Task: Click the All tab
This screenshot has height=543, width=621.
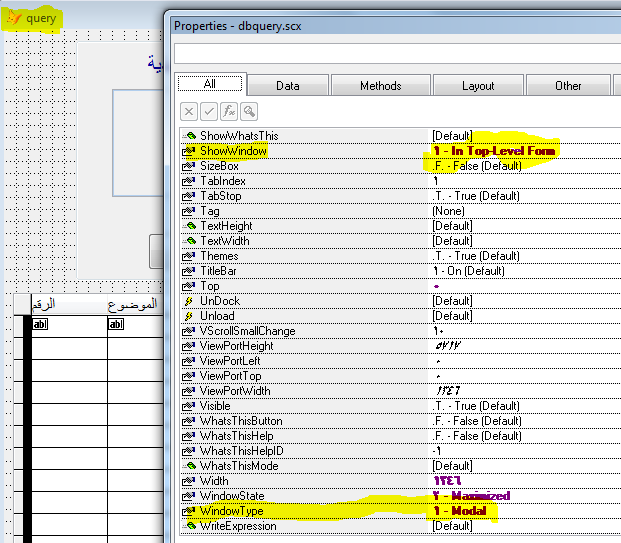Action: pos(210,84)
